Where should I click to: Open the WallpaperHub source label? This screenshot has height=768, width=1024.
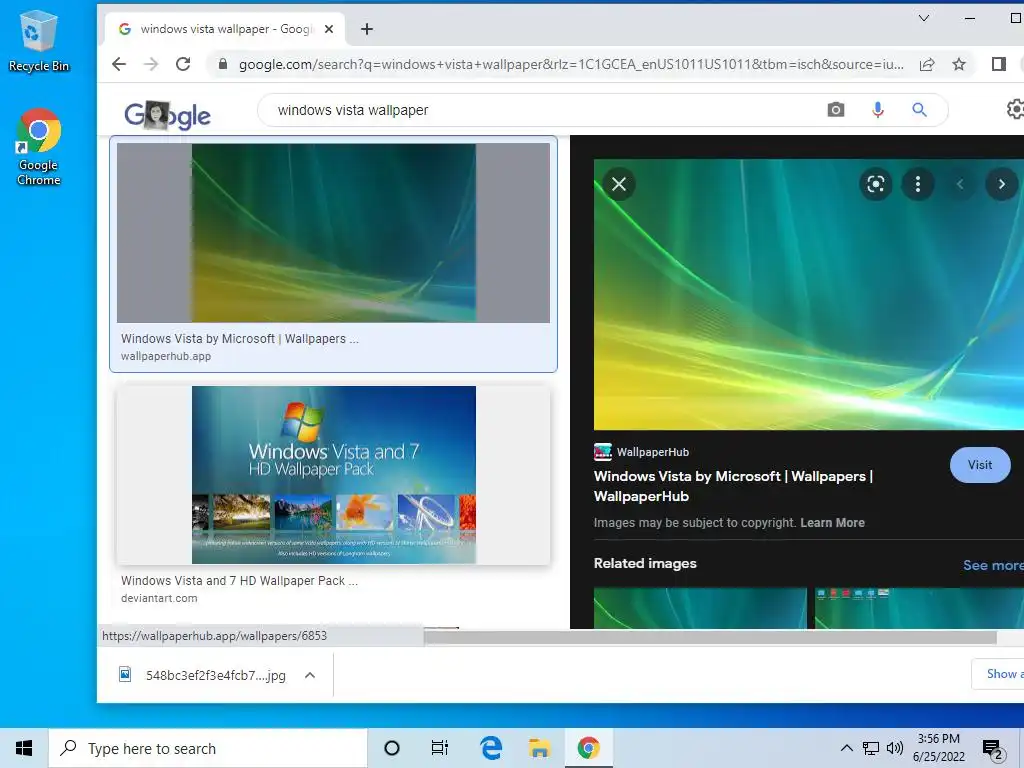(641, 452)
